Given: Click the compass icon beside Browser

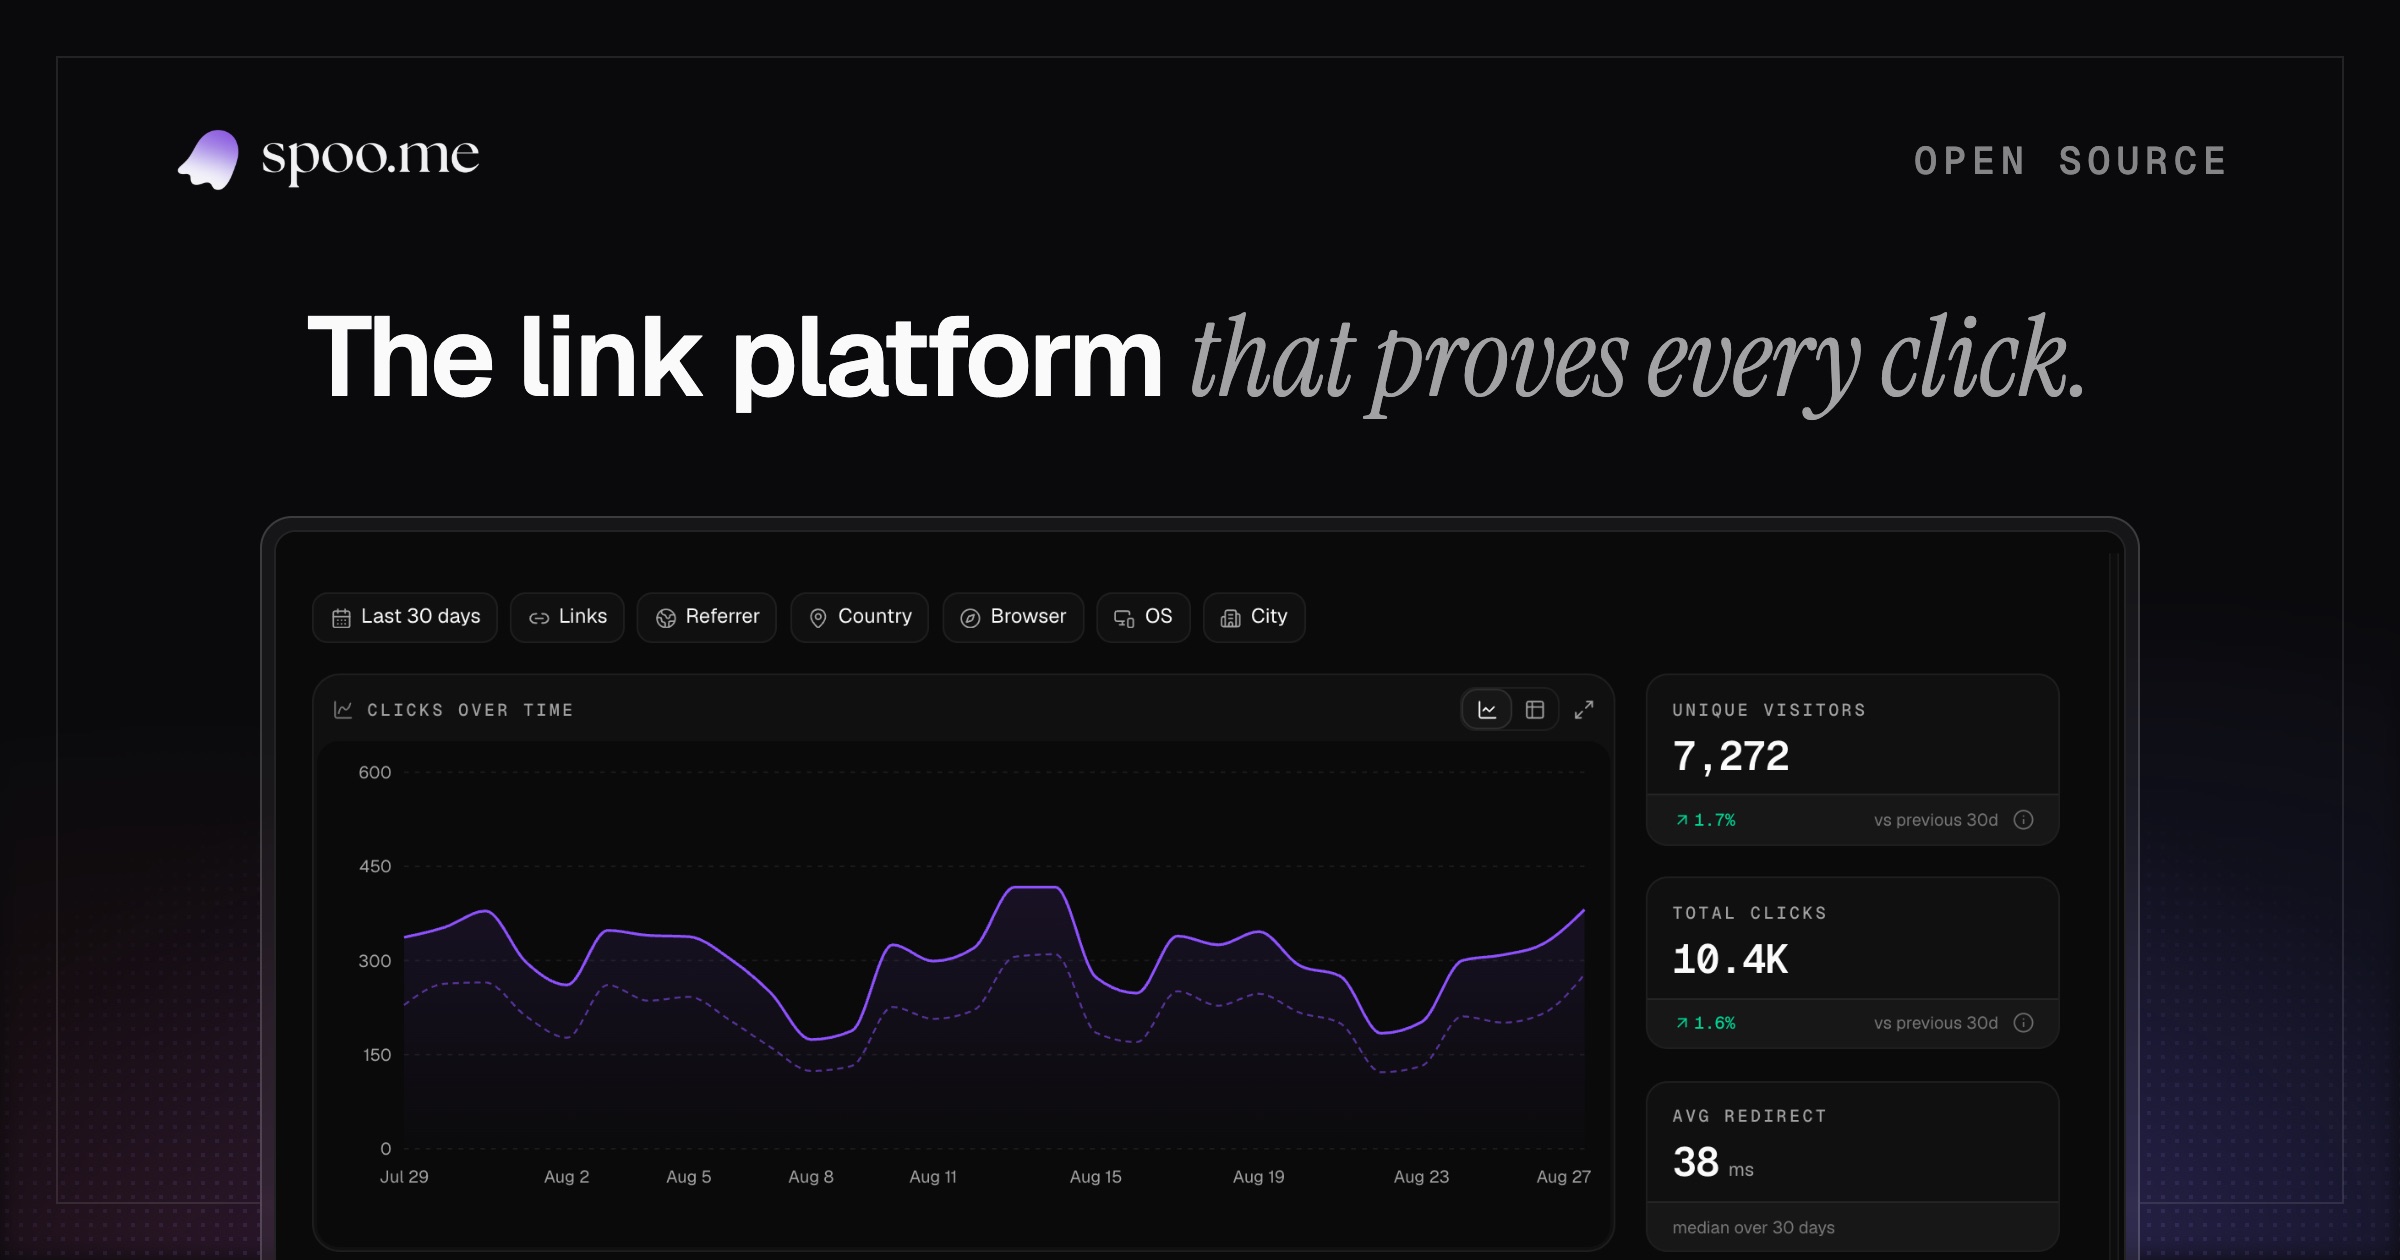Looking at the screenshot, I should 970,618.
